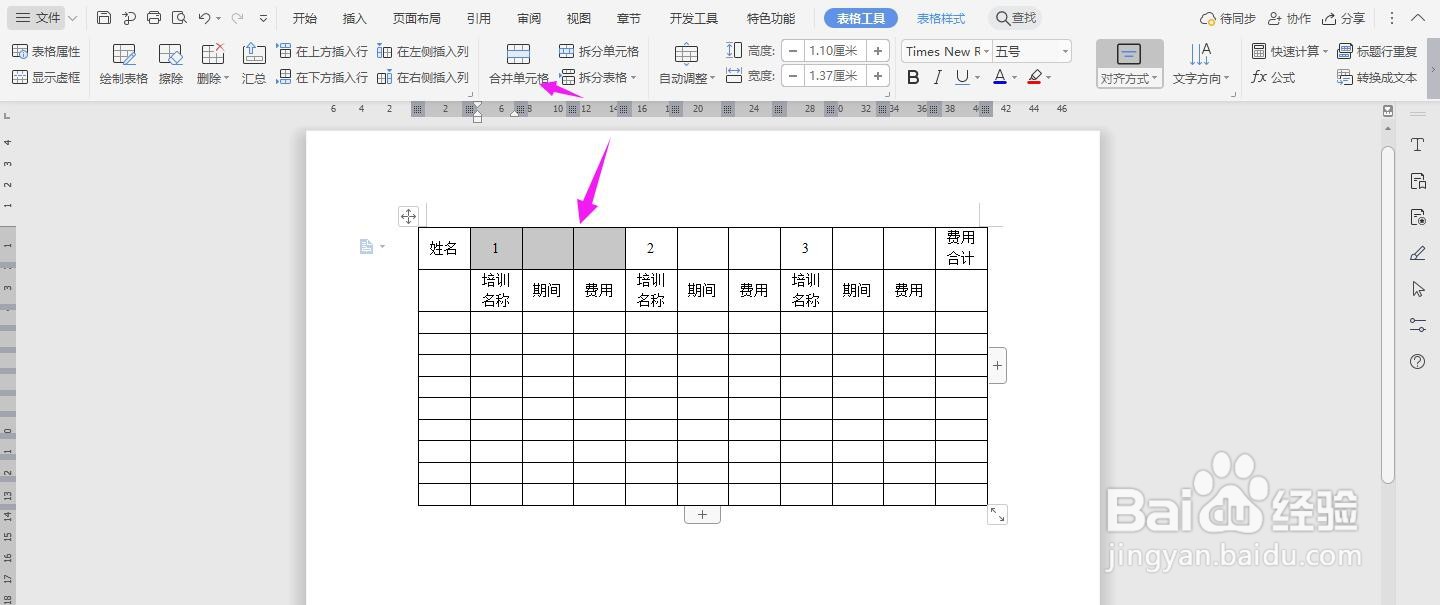
Task: Open 表格属性 table properties
Action: click(46, 50)
